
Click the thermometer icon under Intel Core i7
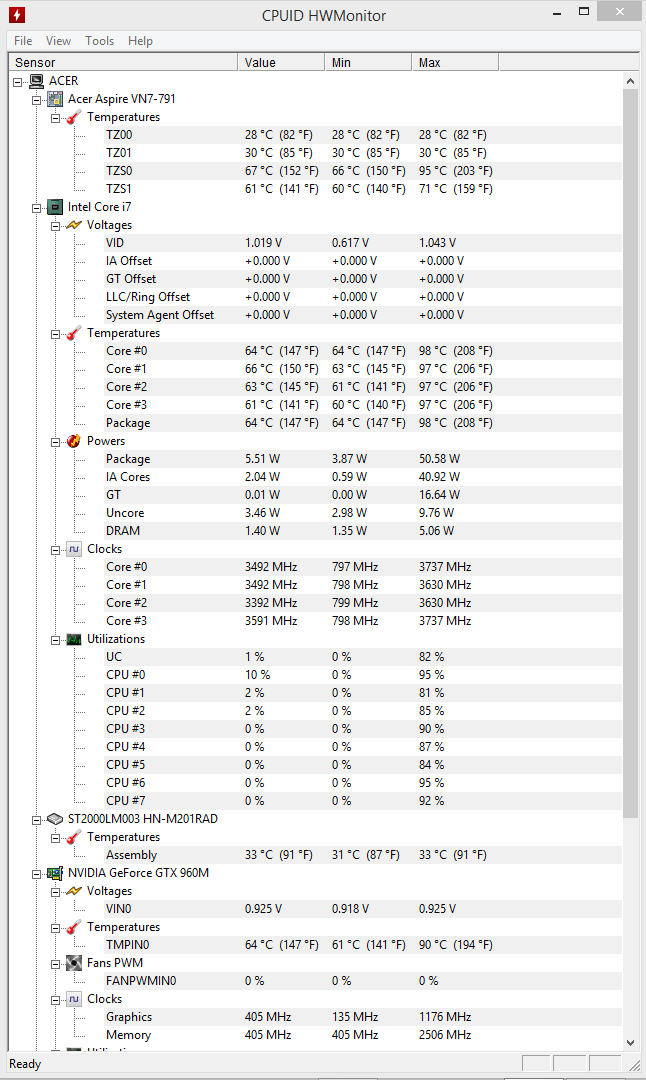[x=74, y=333]
